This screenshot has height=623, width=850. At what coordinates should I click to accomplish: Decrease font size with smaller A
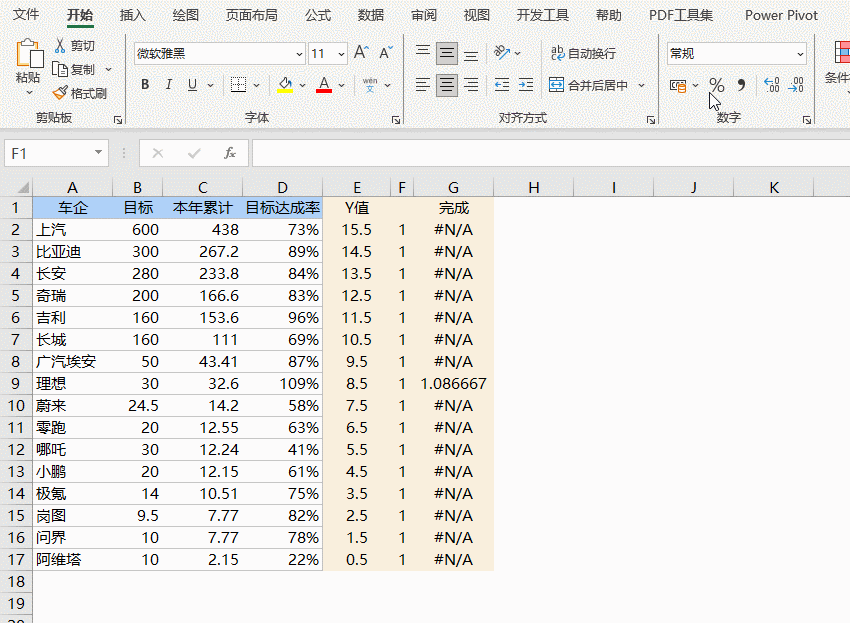[386, 53]
